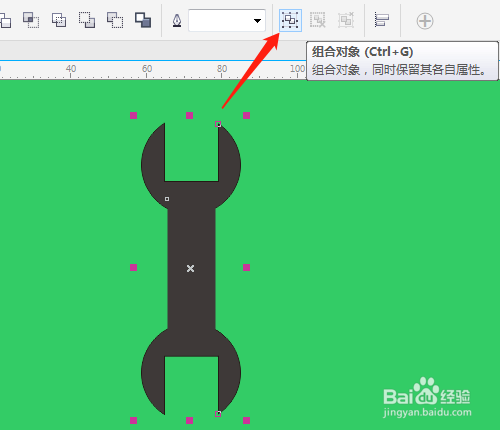Click the top-left selection handle of the wrench

click(x=134, y=116)
